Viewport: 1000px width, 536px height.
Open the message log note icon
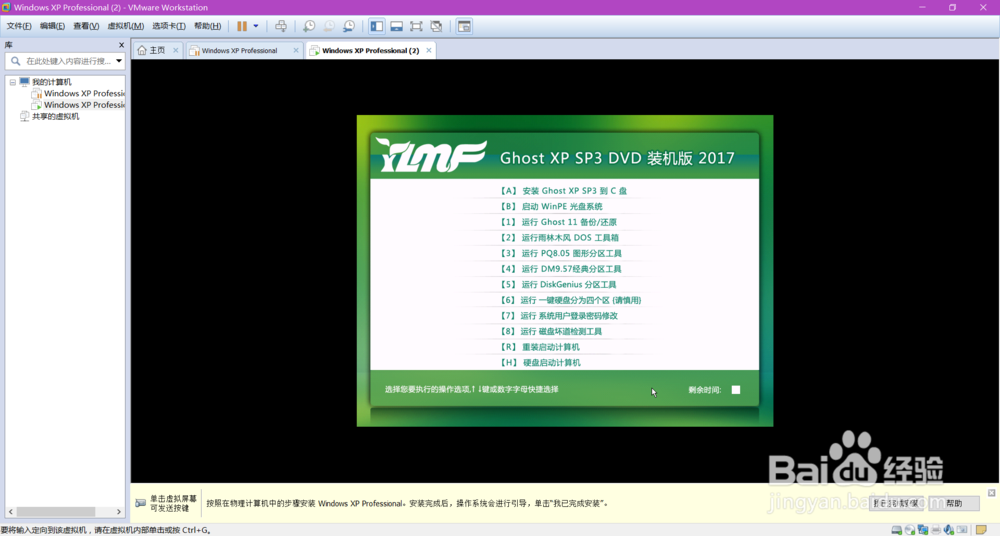pyautogui.click(x=982, y=530)
